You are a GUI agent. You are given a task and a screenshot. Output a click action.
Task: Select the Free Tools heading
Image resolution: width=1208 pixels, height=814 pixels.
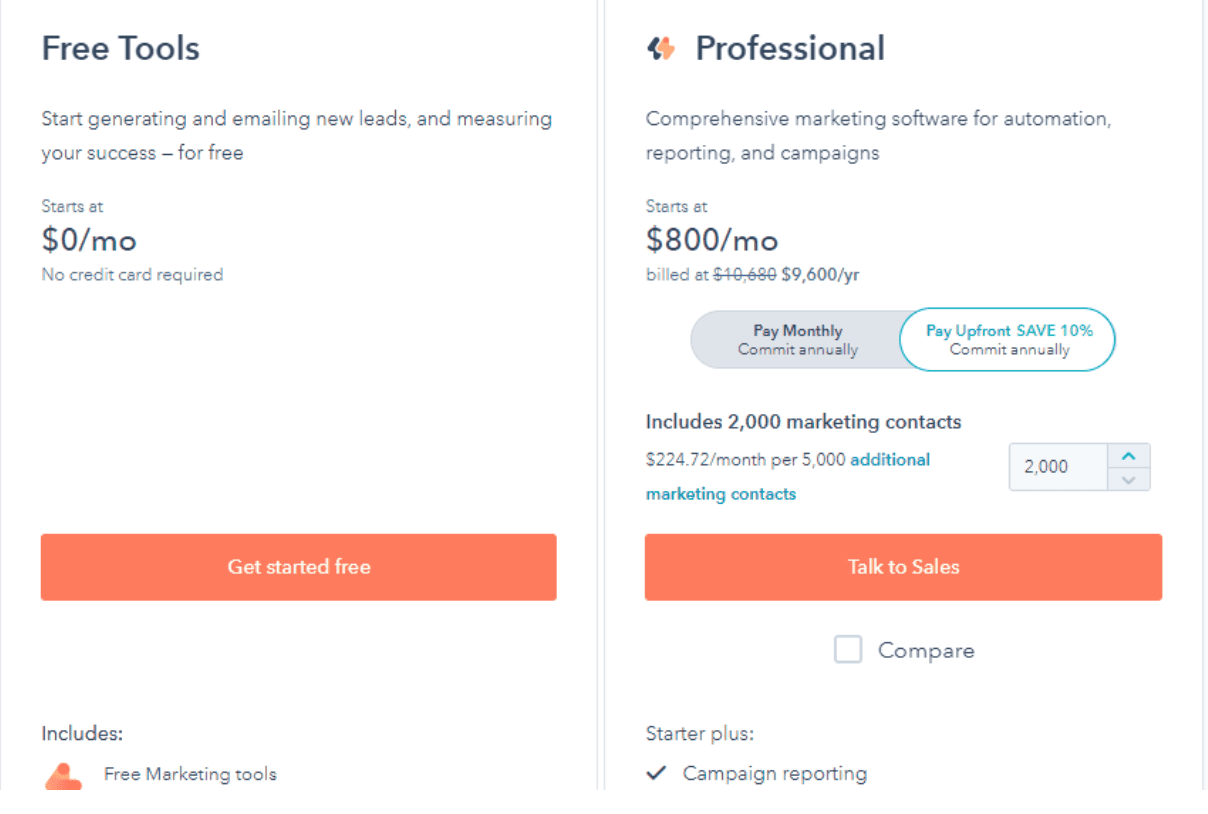(120, 48)
